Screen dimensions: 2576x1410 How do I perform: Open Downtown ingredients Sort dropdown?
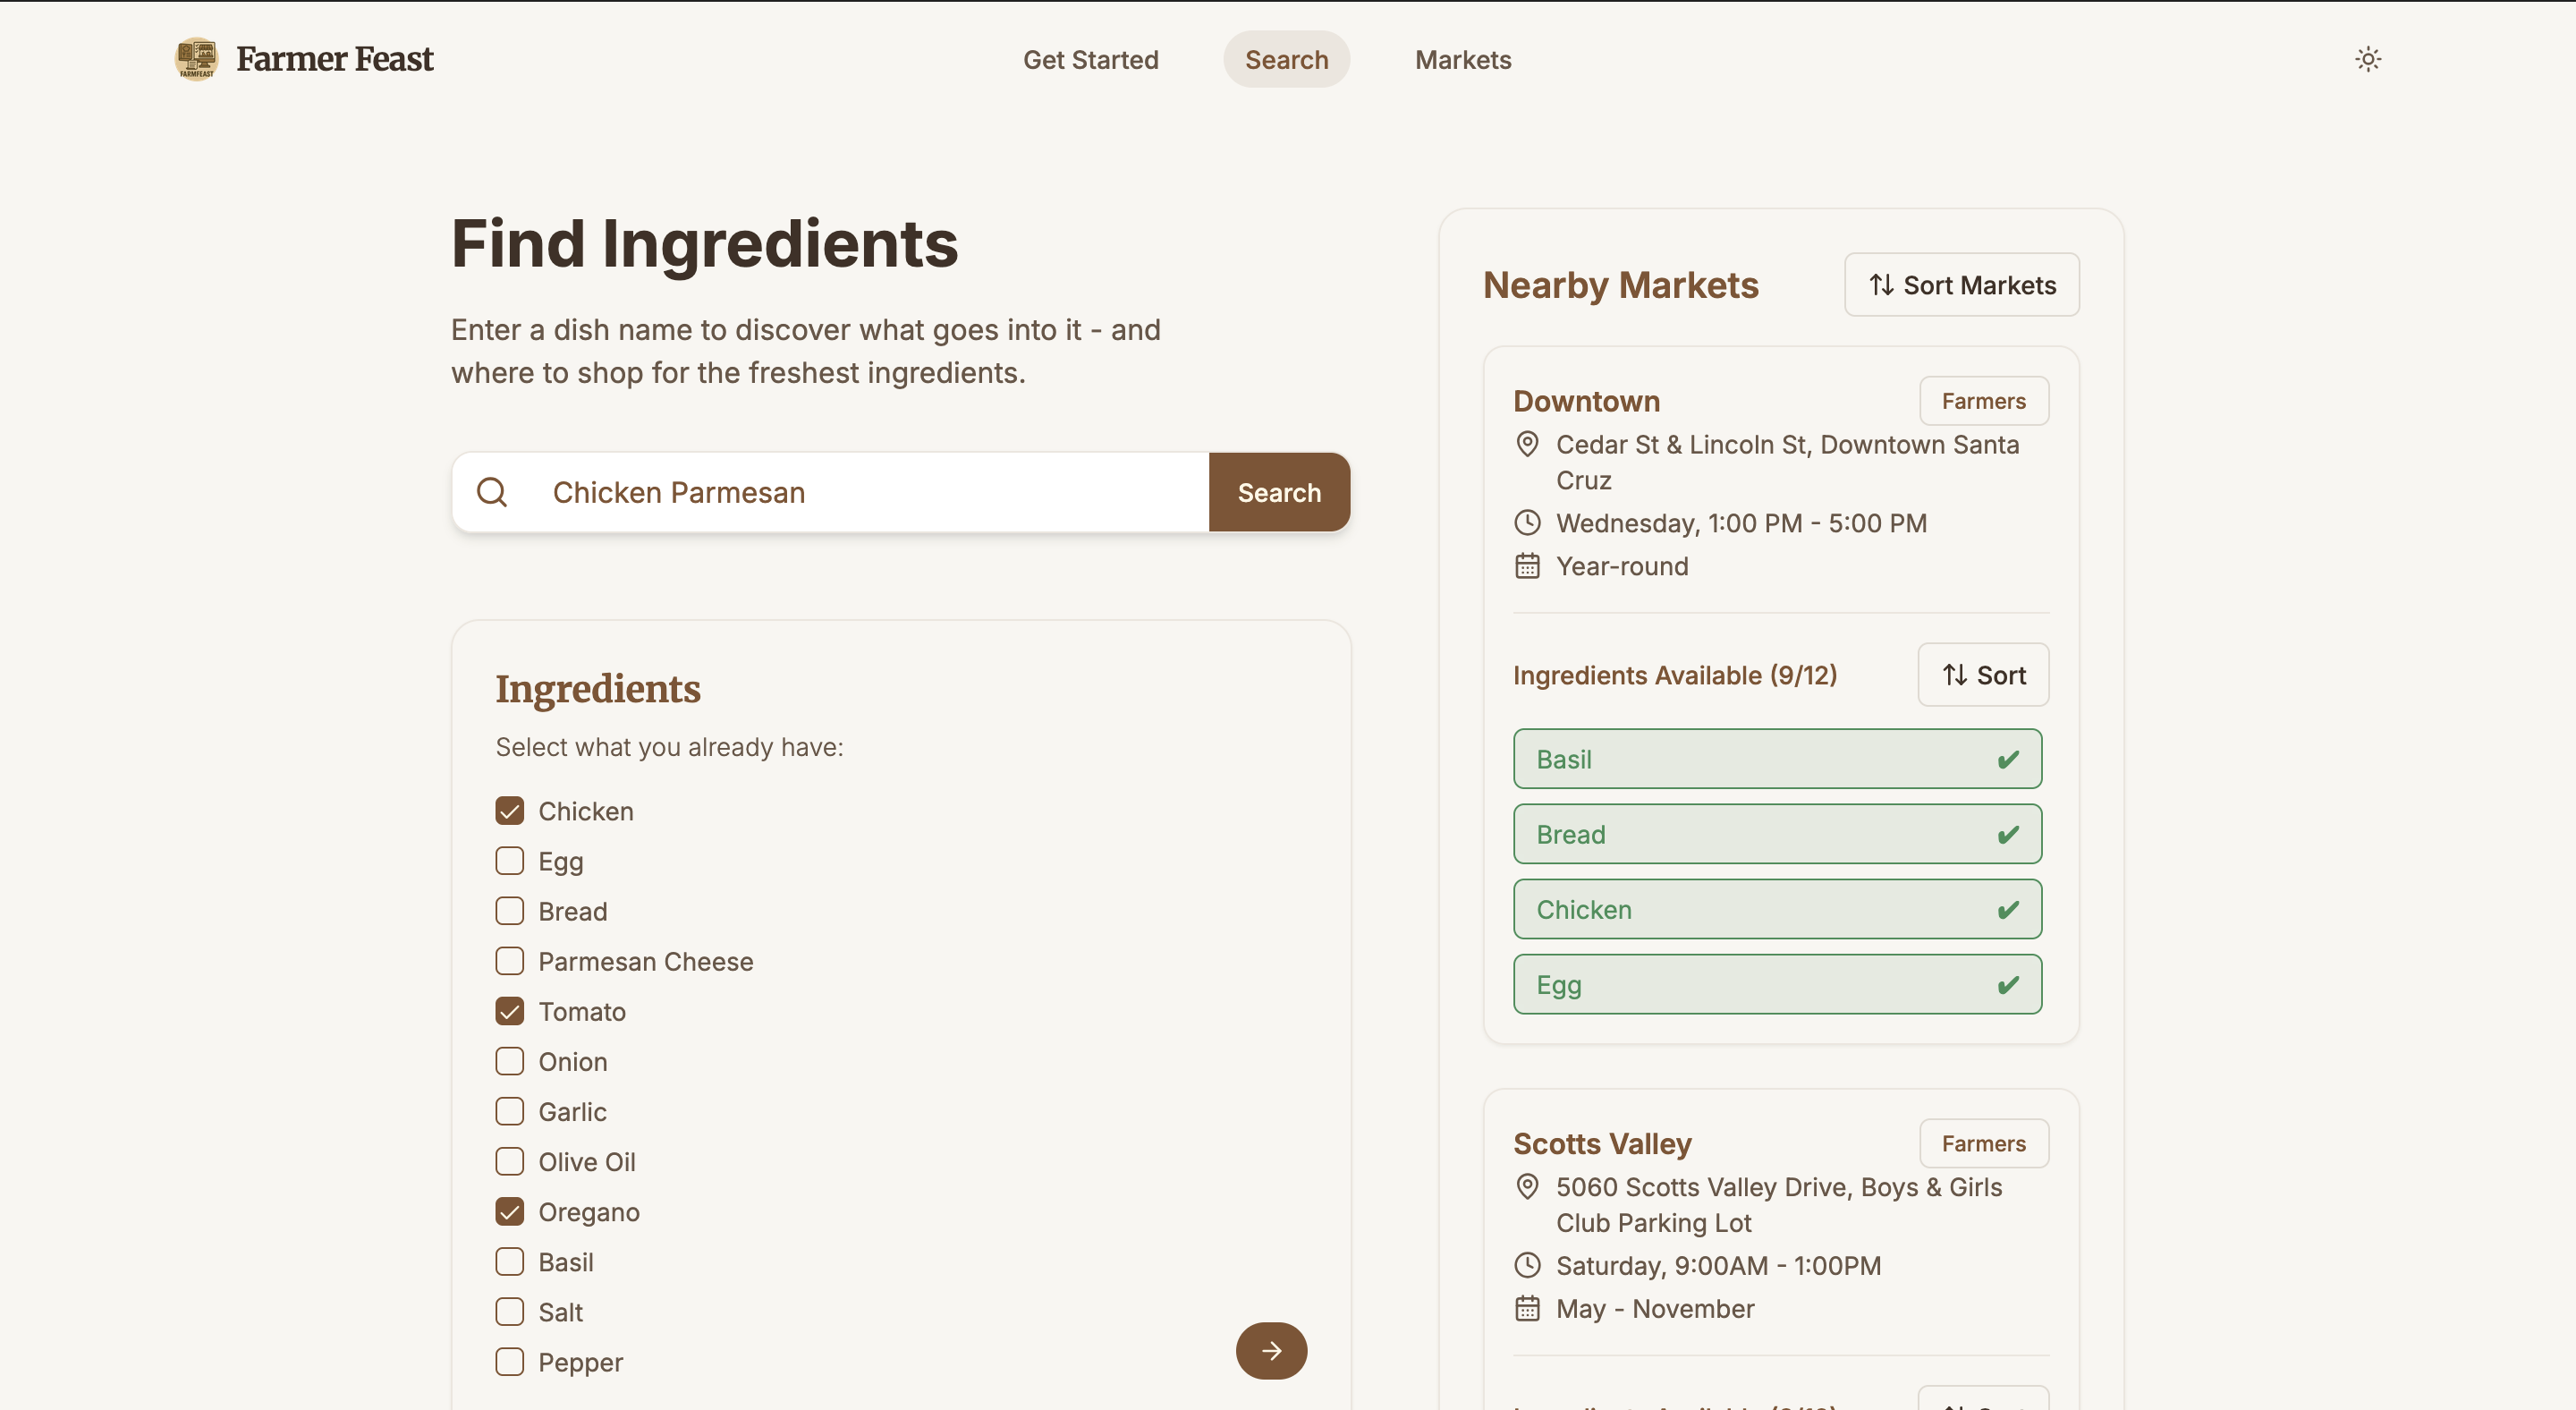click(x=1983, y=675)
